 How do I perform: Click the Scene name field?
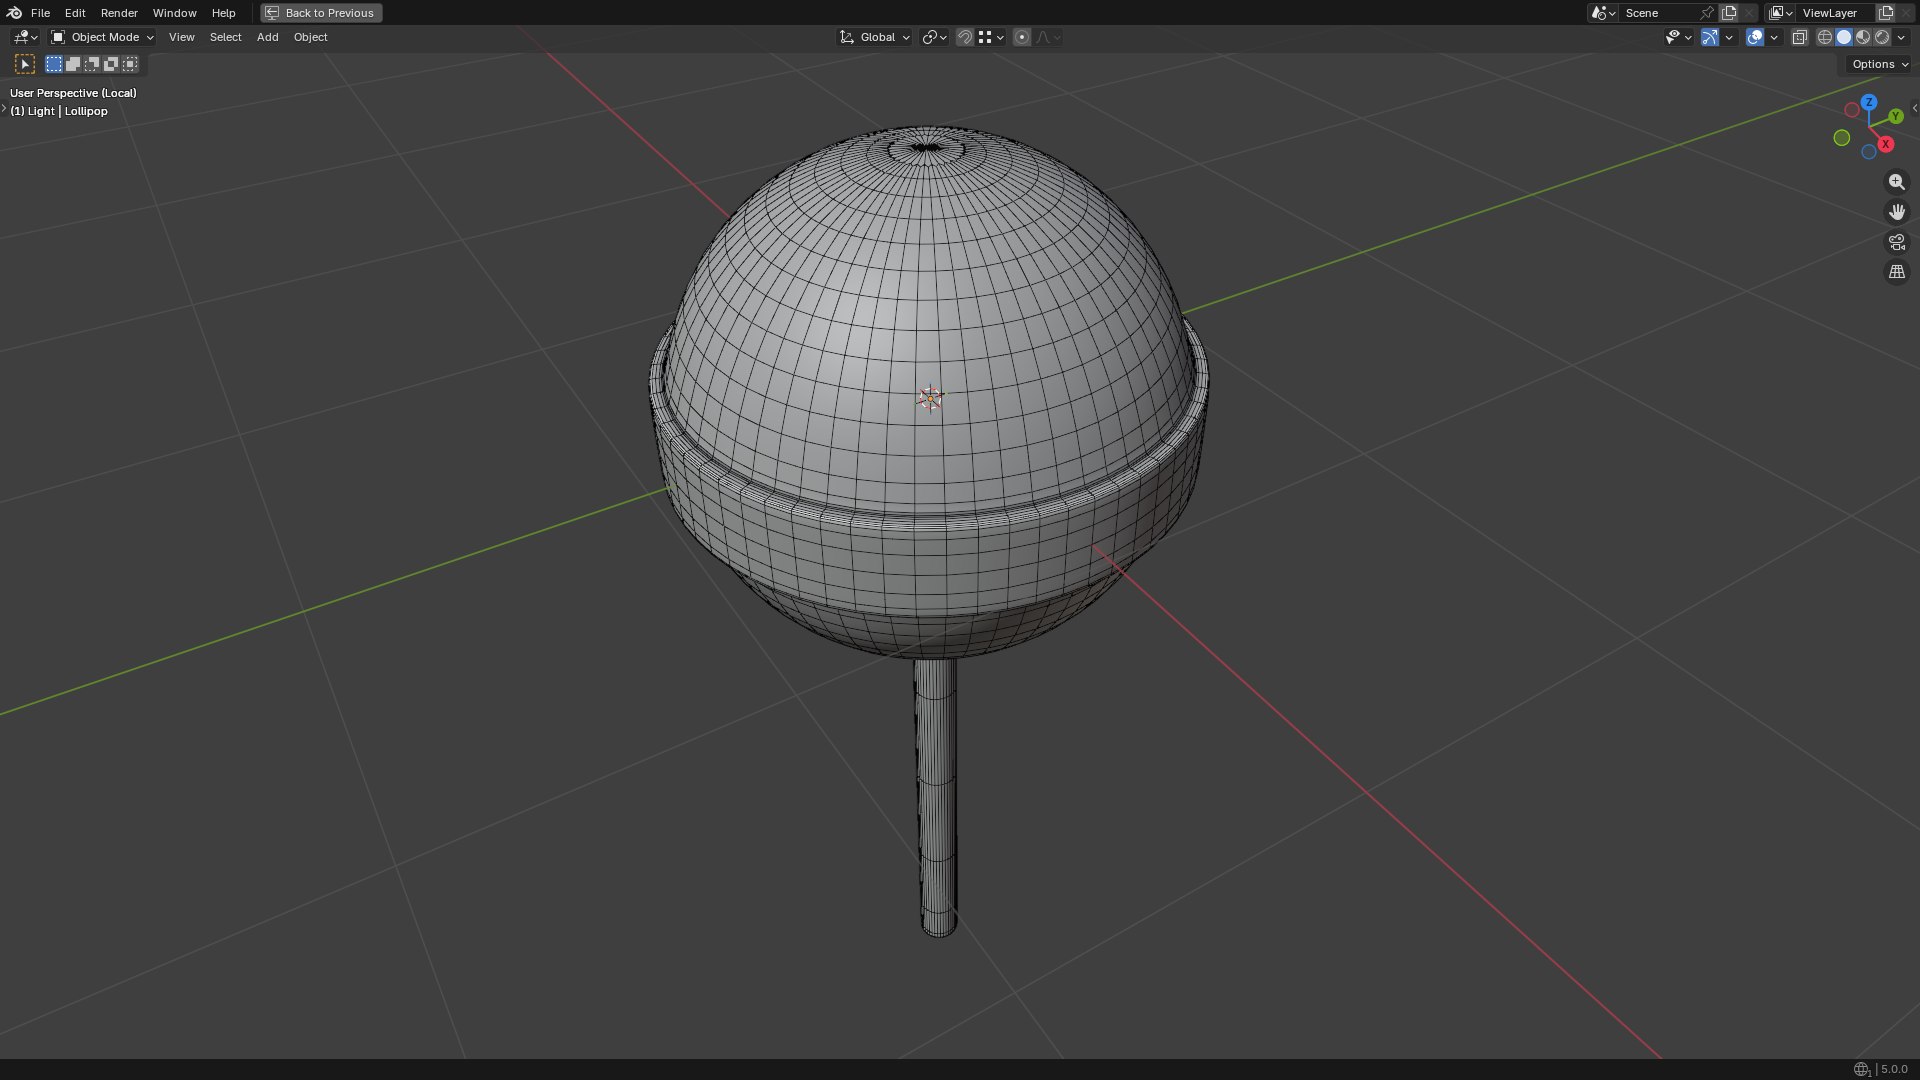tap(1658, 13)
